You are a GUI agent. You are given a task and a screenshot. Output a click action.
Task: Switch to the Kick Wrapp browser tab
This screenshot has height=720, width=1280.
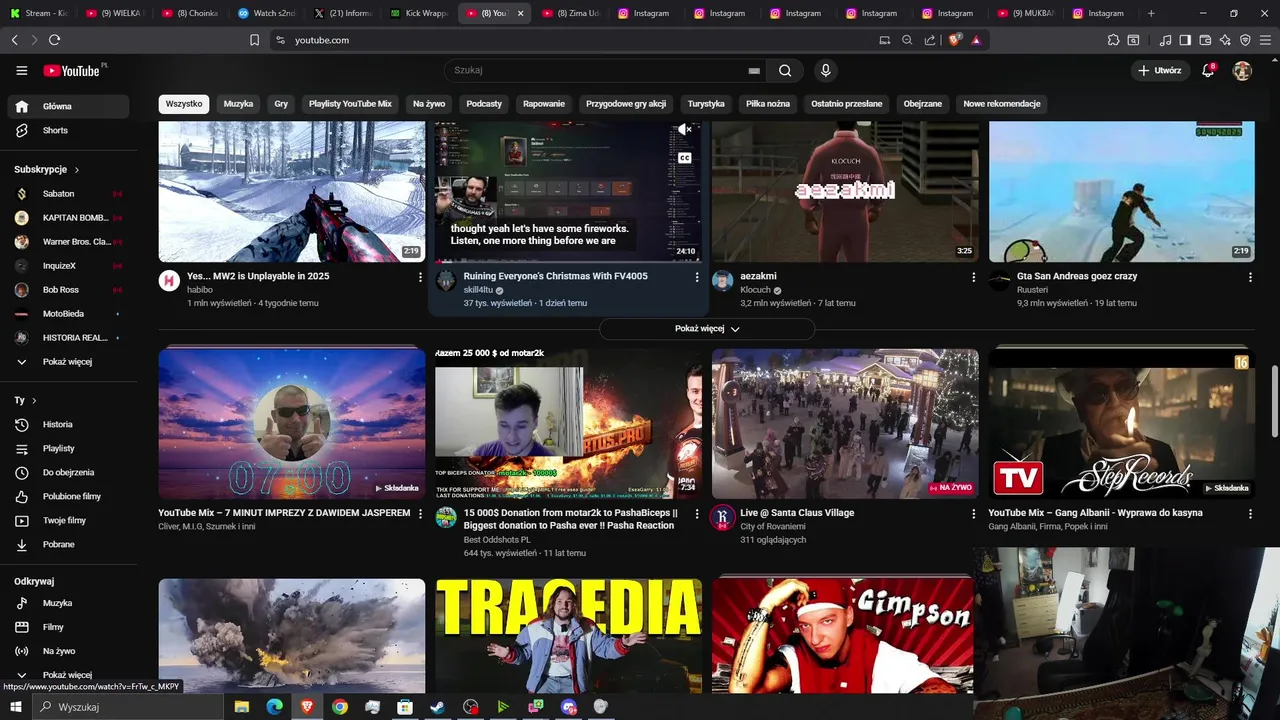420,13
